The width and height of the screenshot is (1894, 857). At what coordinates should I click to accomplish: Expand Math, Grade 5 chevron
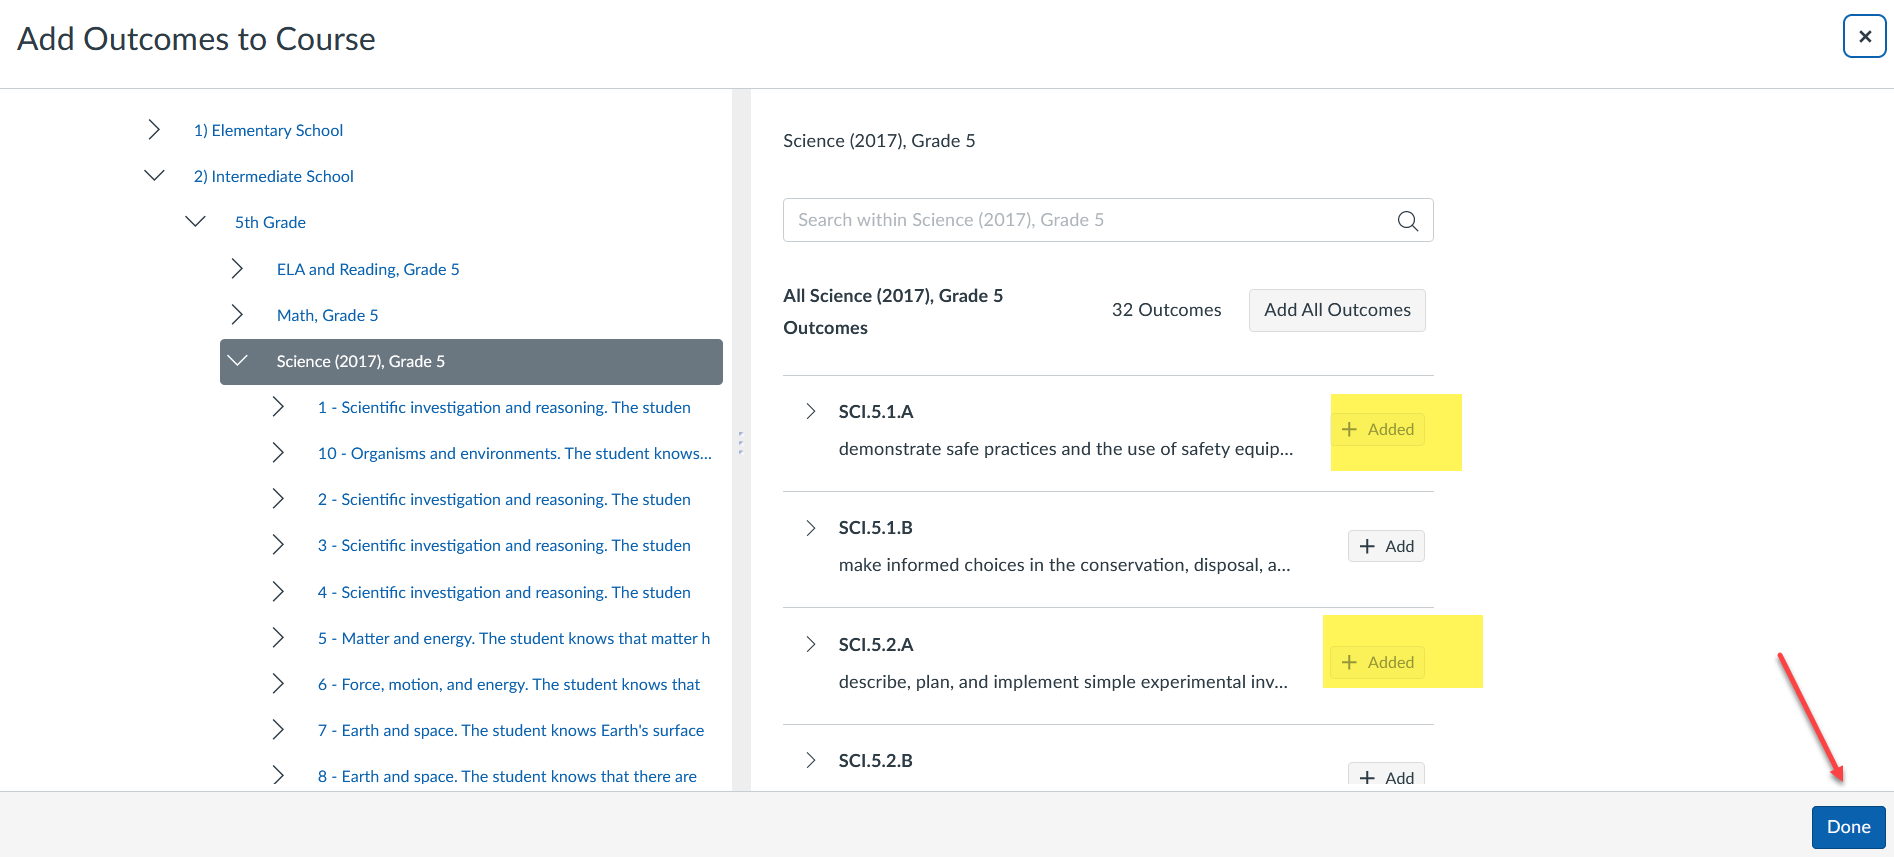[x=237, y=315]
